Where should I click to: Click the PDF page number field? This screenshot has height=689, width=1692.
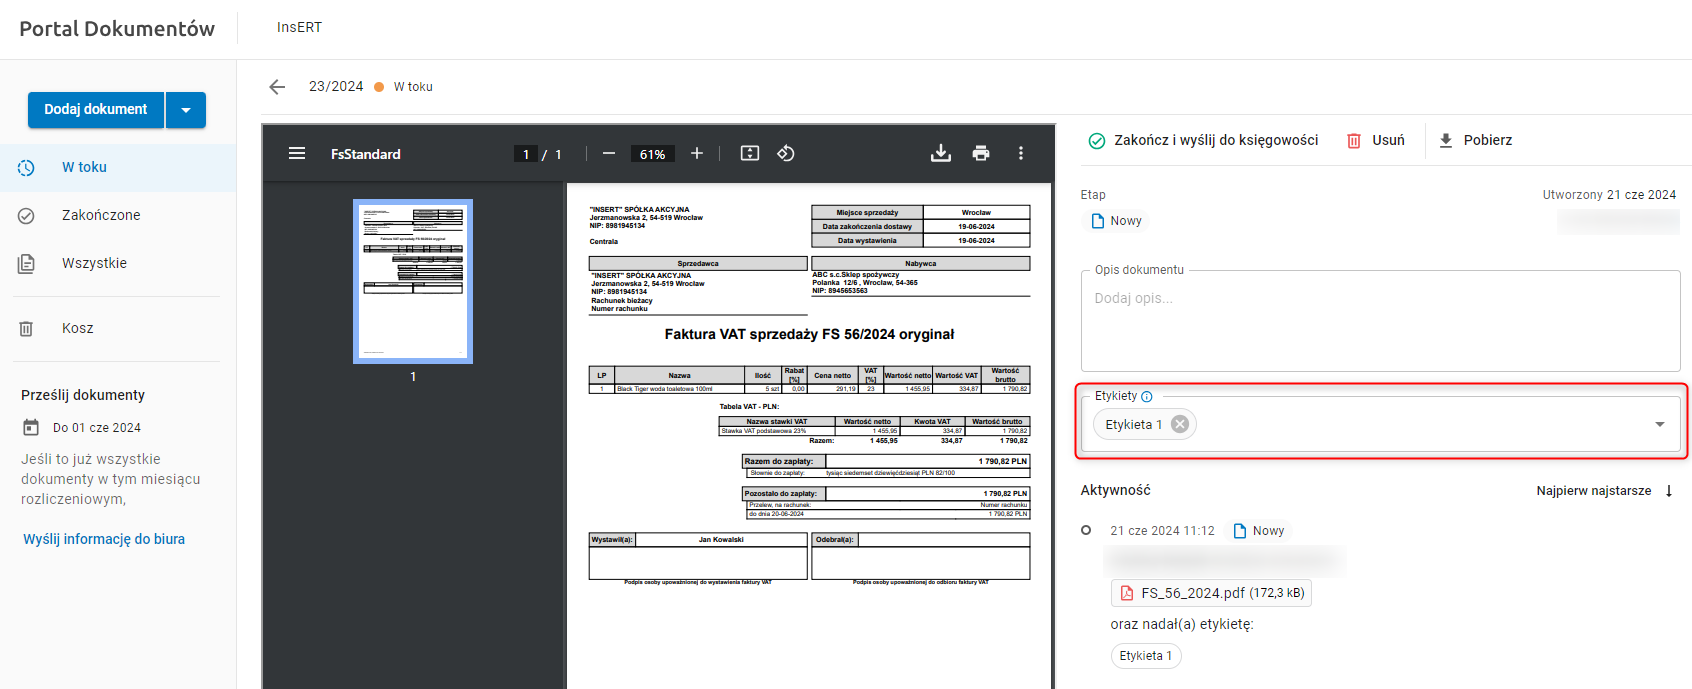(526, 154)
